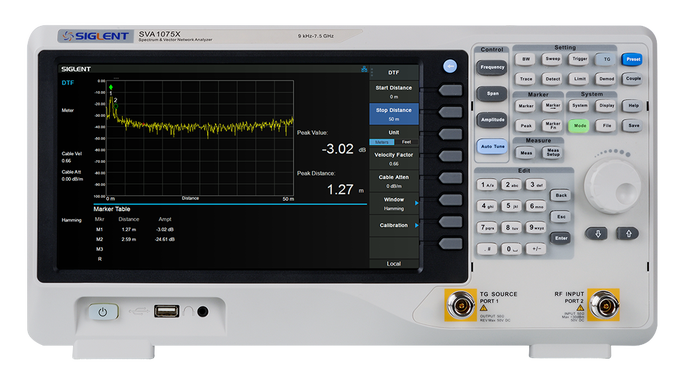Image resolution: width=680 pixels, height=386 pixels.
Task: Select Meters in the on-screen Unit toggle
Action: tap(382, 142)
